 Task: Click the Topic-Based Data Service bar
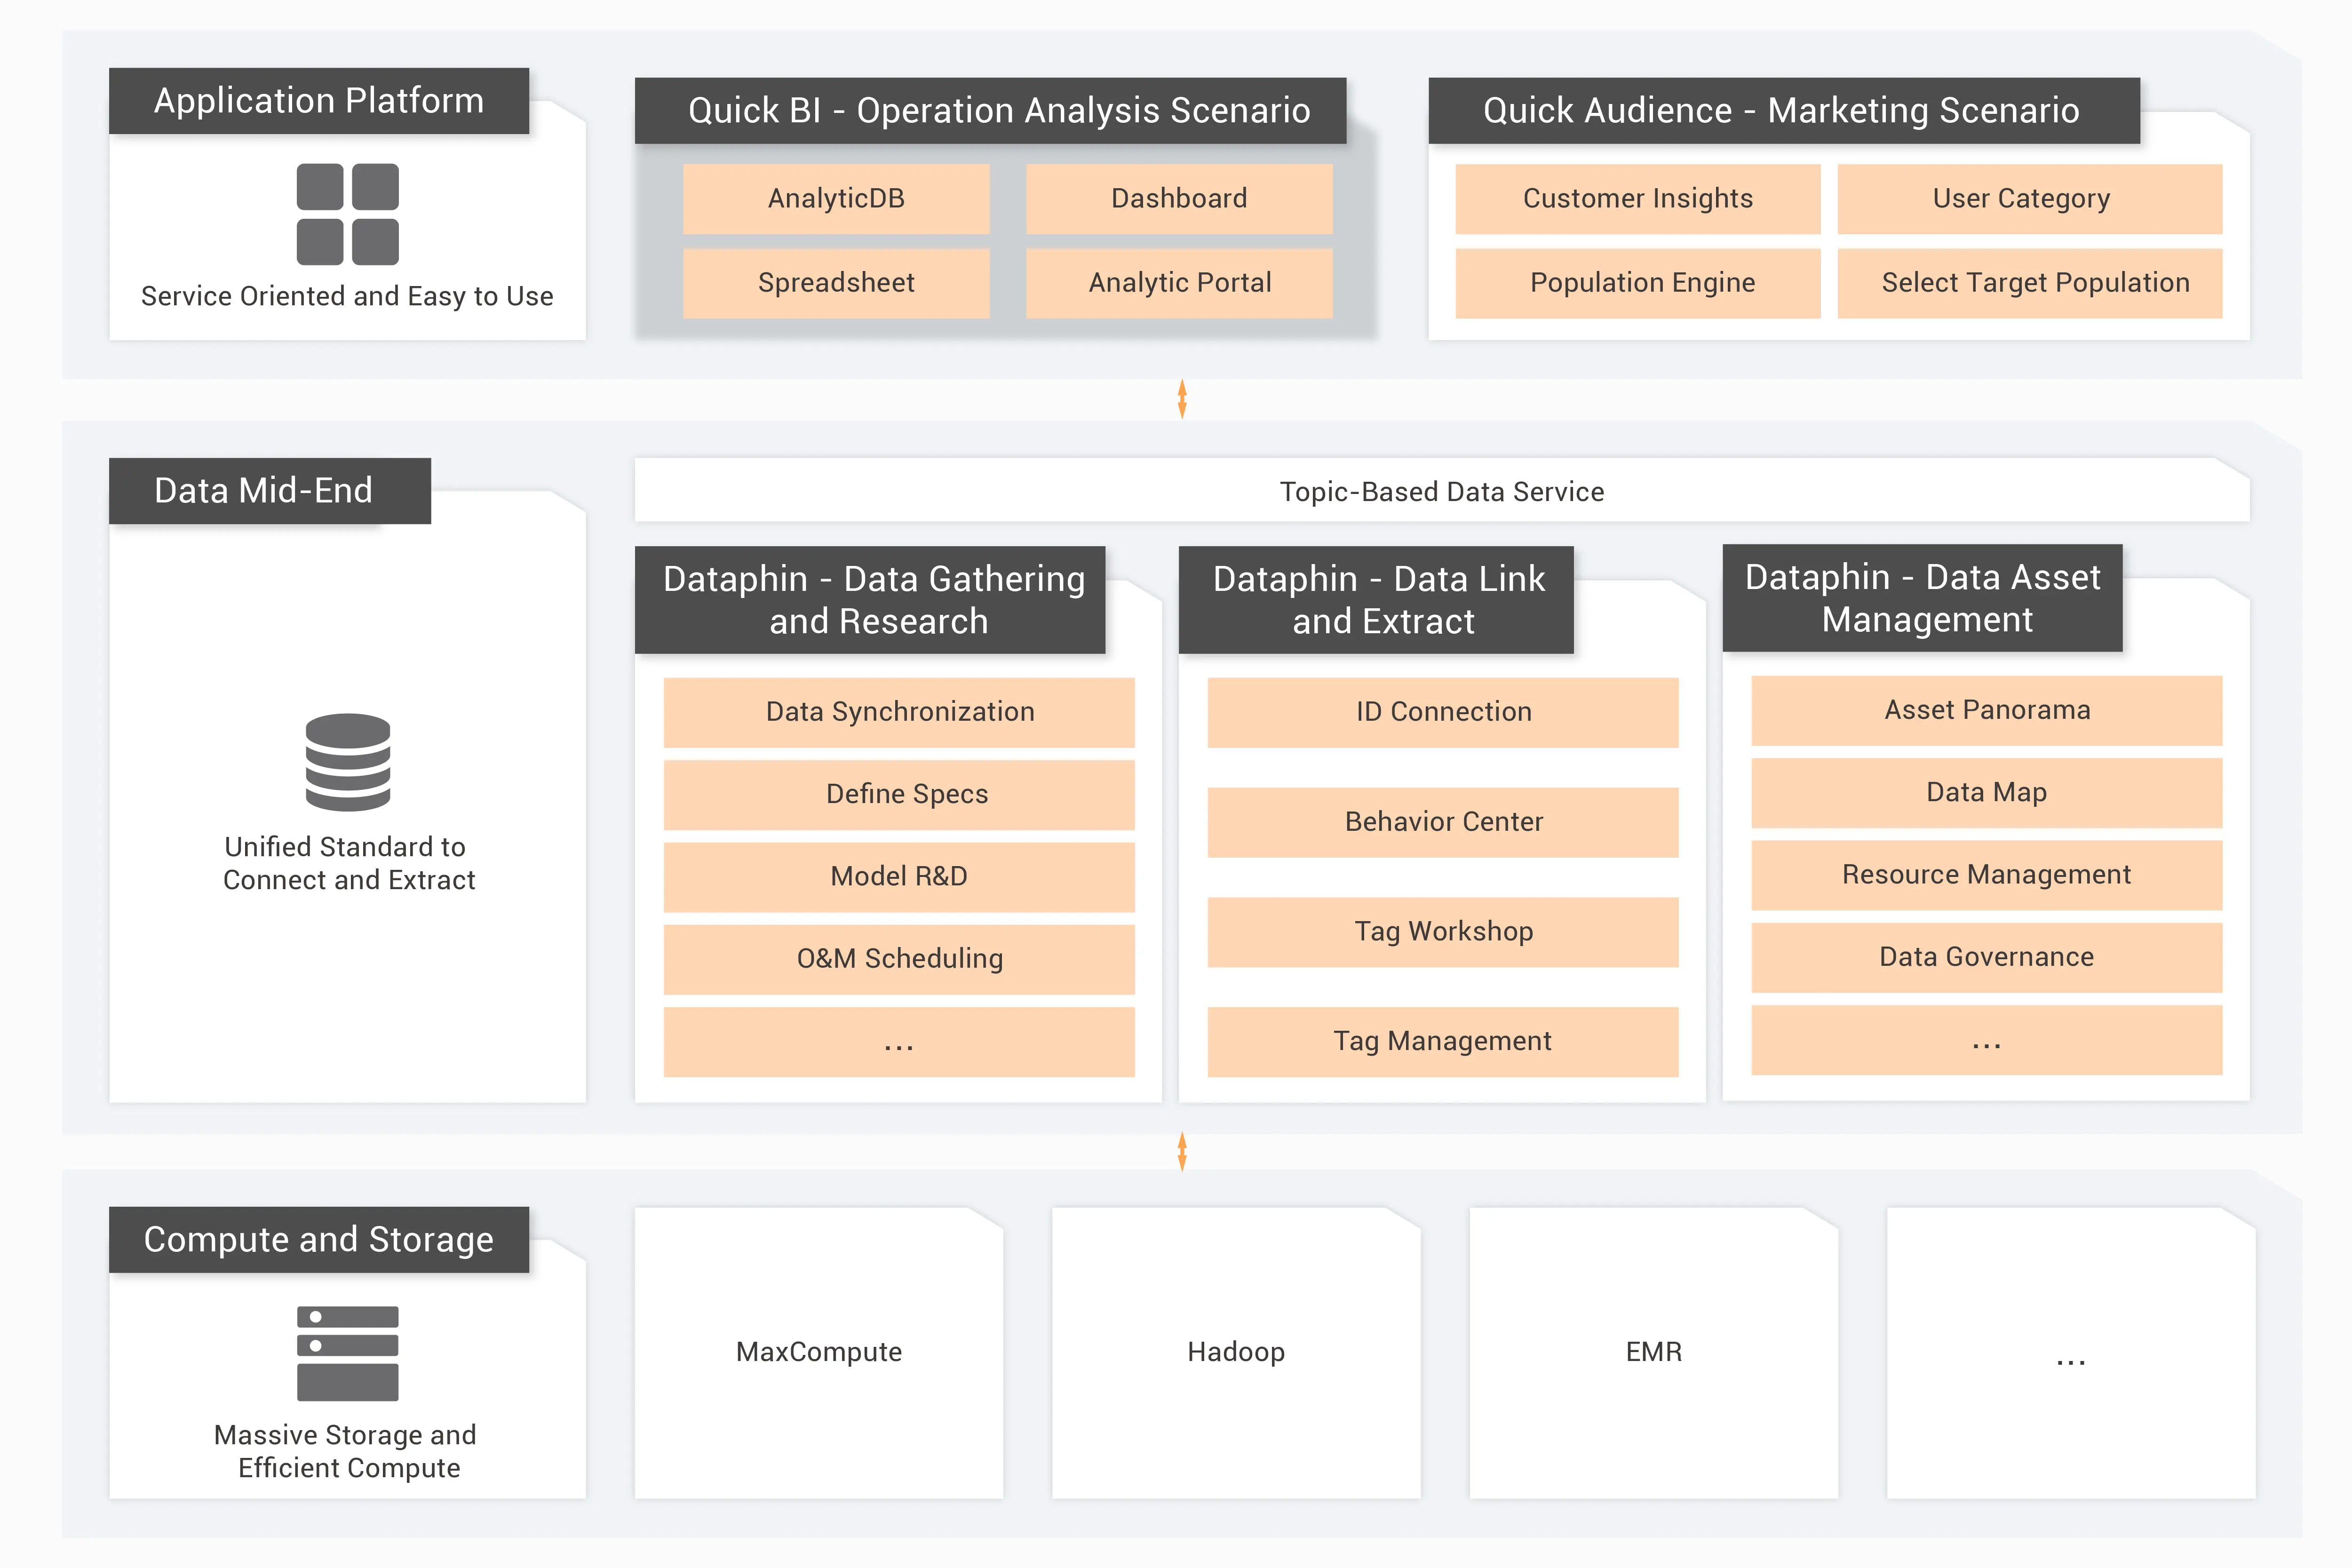[x=1441, y=491]
